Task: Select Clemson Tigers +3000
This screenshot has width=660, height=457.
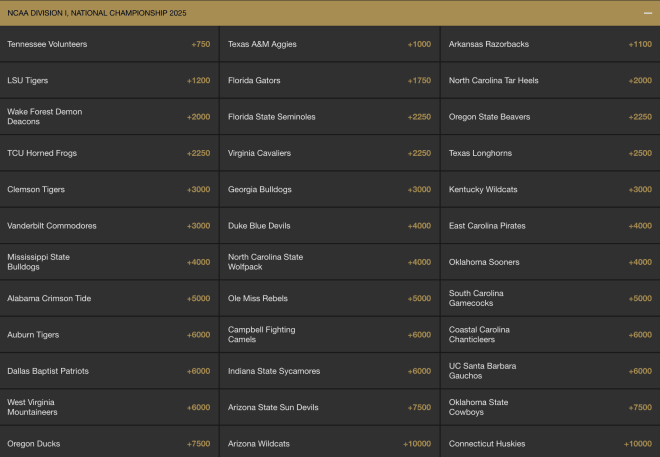Action: click(x=109, y=189)
